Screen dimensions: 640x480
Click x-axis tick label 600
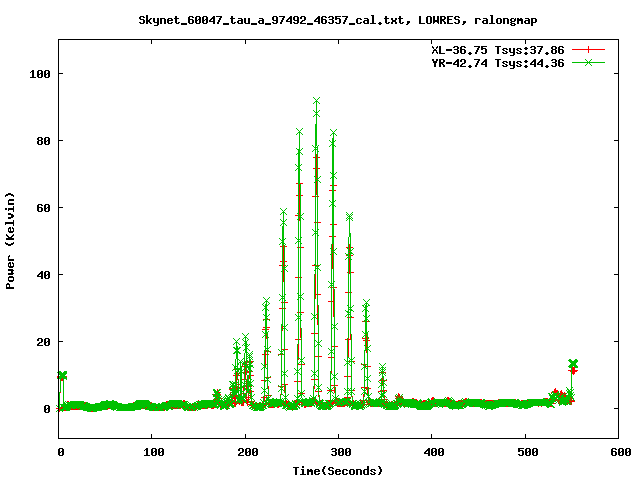[621, 452]
